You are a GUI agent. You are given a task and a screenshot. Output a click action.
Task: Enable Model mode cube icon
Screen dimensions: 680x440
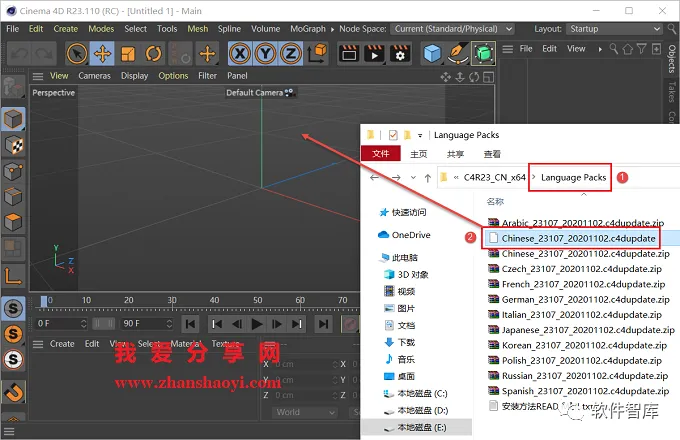coord(13,119)
